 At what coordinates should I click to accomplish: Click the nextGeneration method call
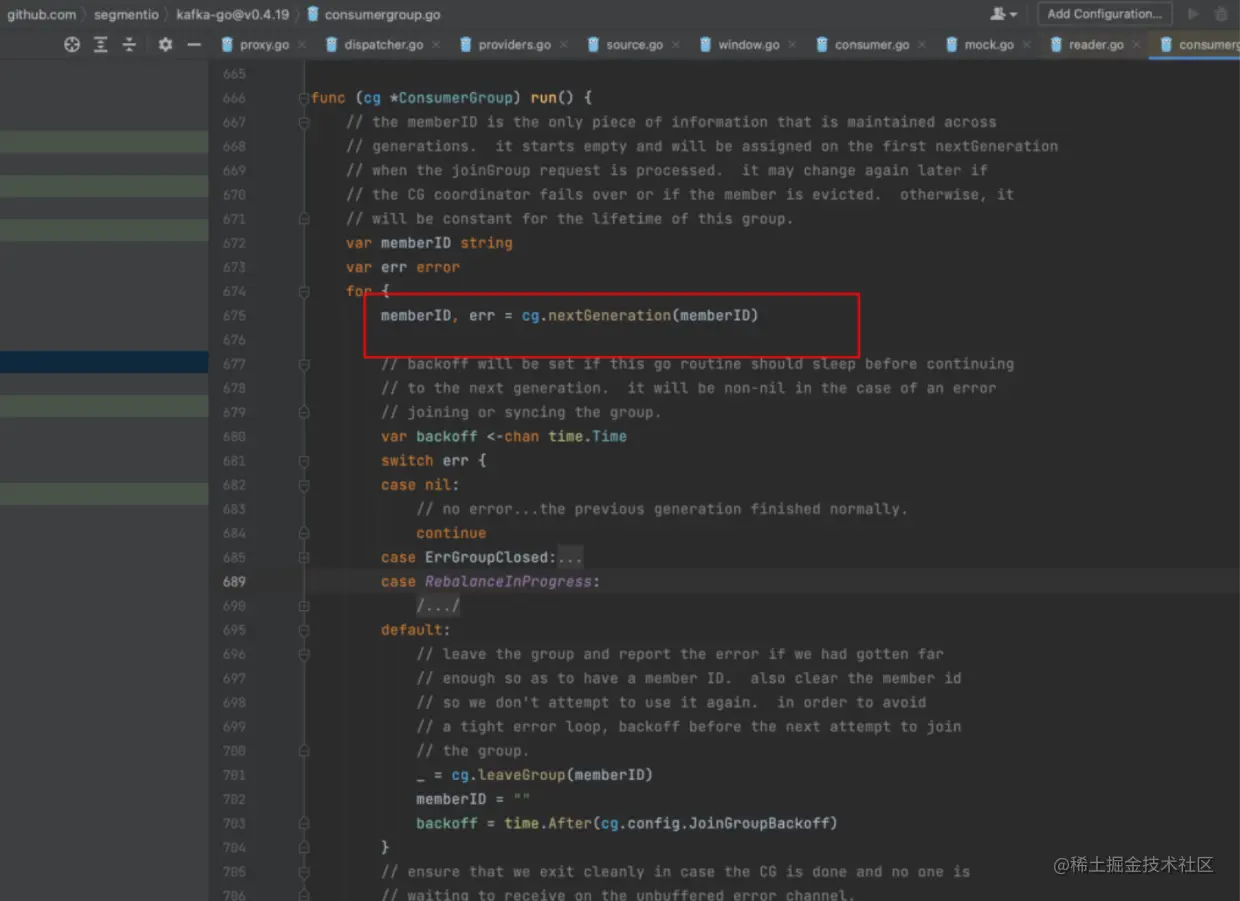pyautogui.click(x=609, y=316)
